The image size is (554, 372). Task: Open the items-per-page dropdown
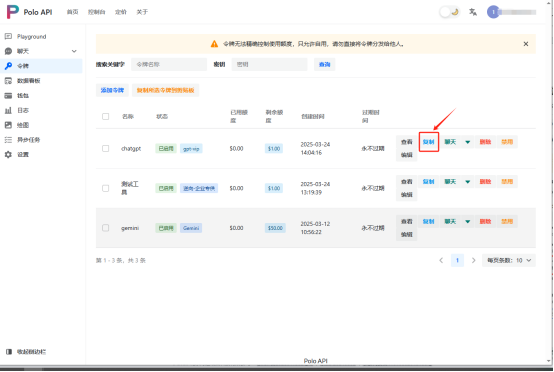coord(509,260)
